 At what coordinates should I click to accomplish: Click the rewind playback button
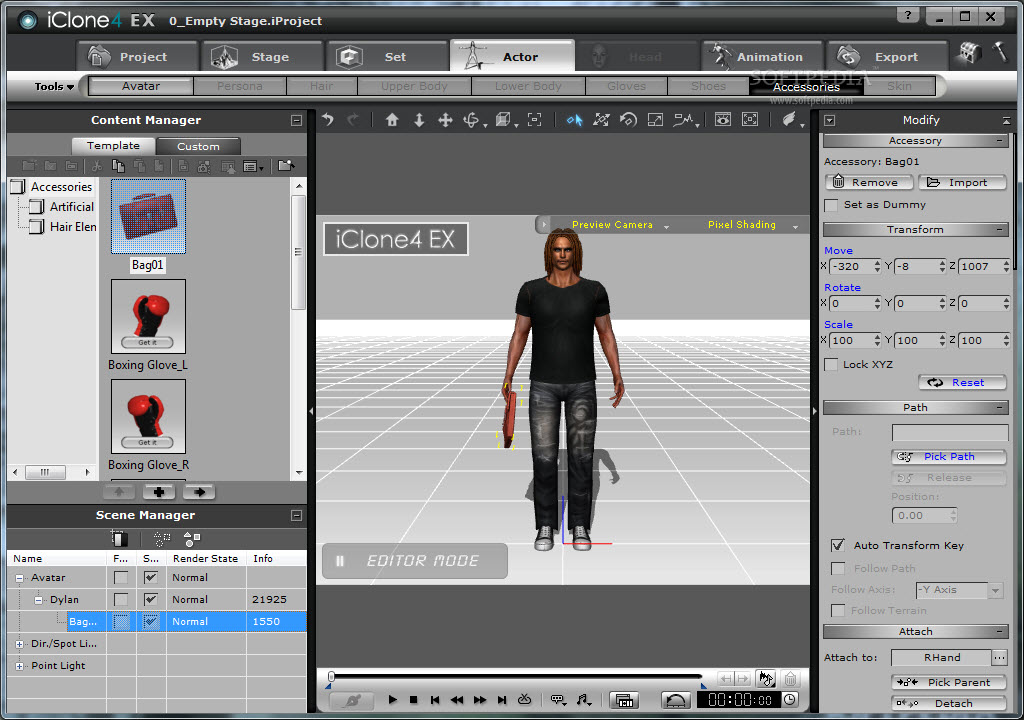[x=457, y=700]
